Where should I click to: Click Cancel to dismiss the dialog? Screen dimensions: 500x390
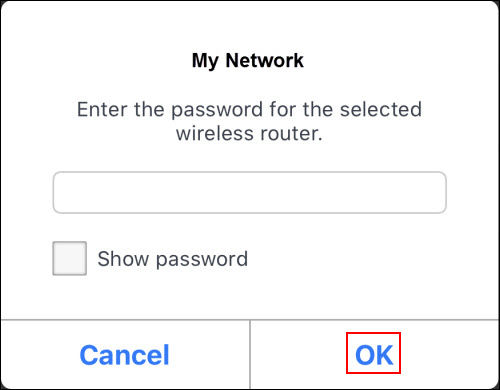tap(125, 355)
